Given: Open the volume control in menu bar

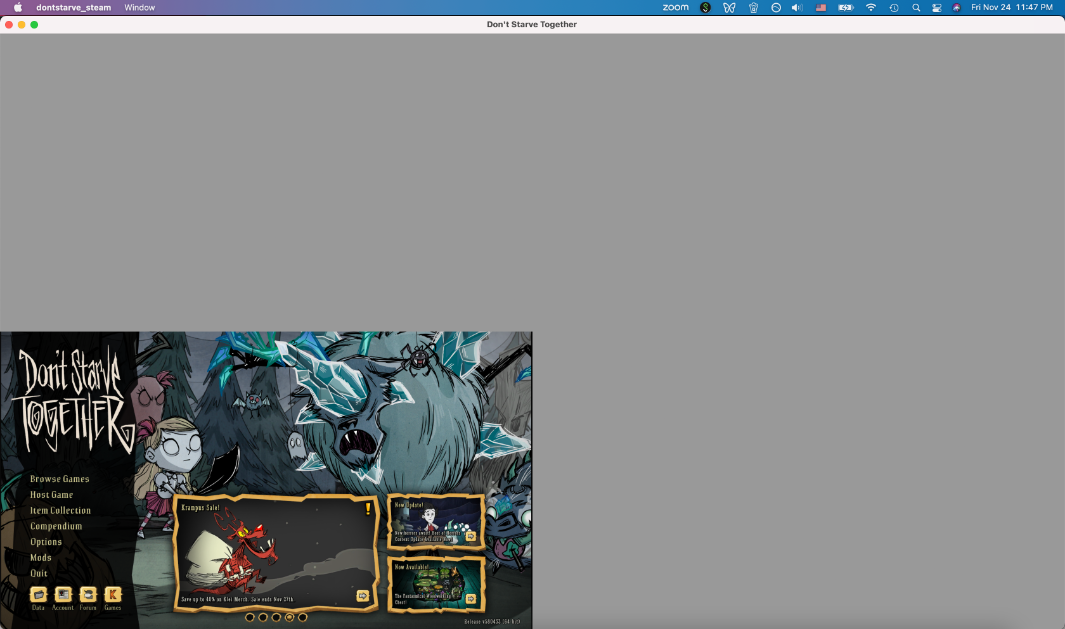Looking at the screenshot, I should tap(797, 7).
